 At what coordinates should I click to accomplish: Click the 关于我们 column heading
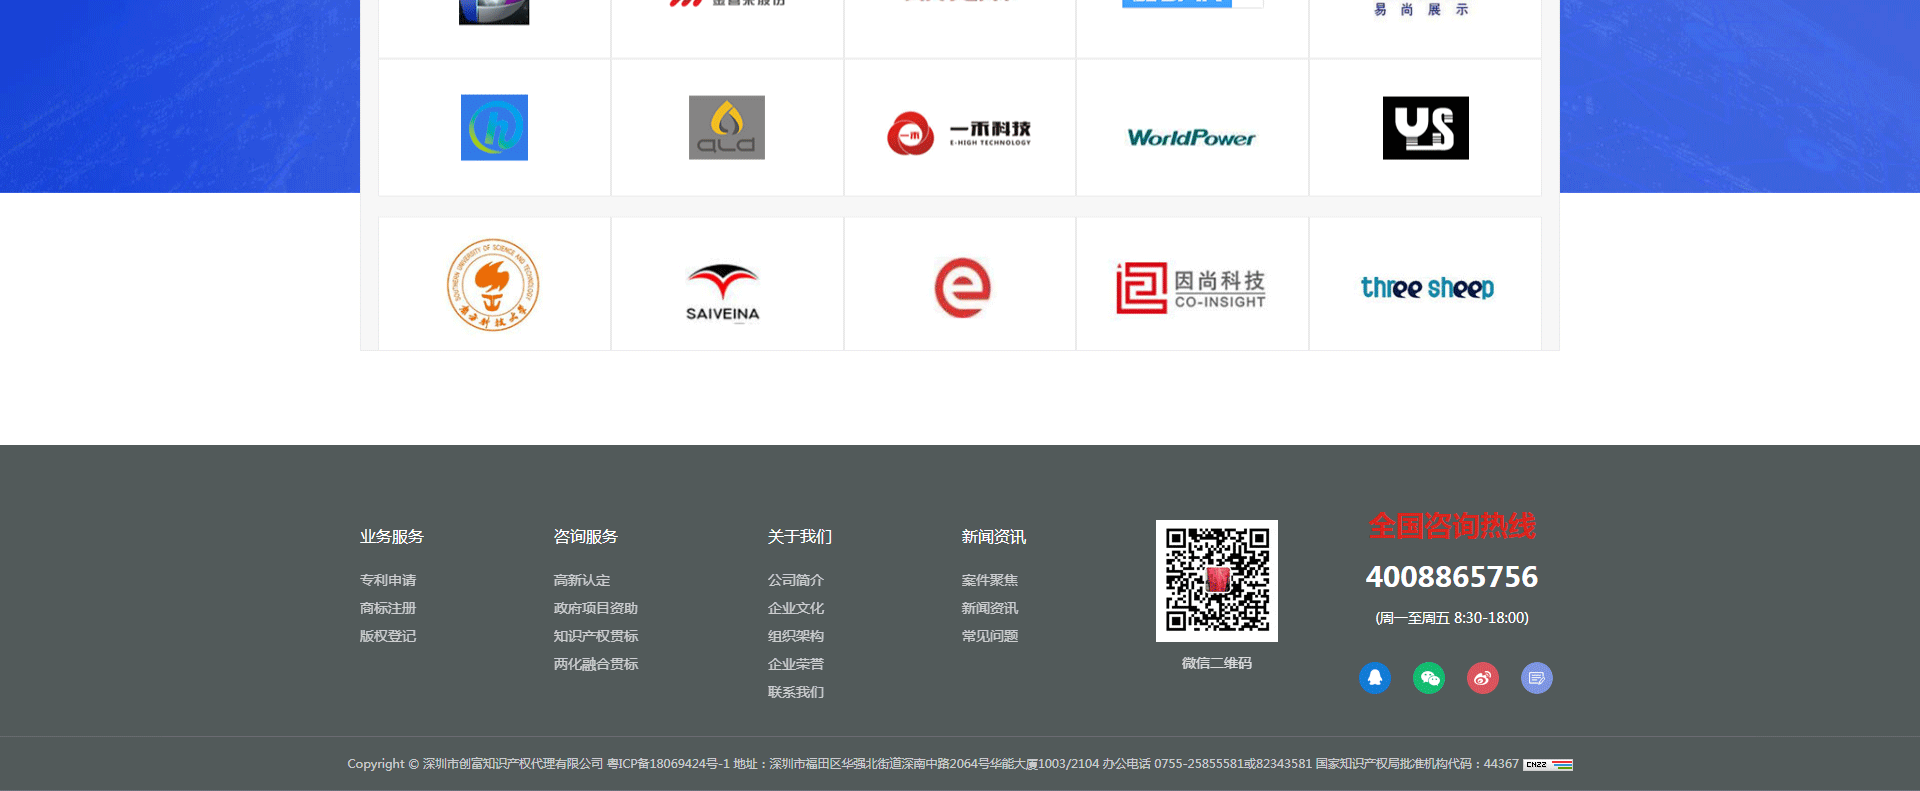[x=800, y=537]
